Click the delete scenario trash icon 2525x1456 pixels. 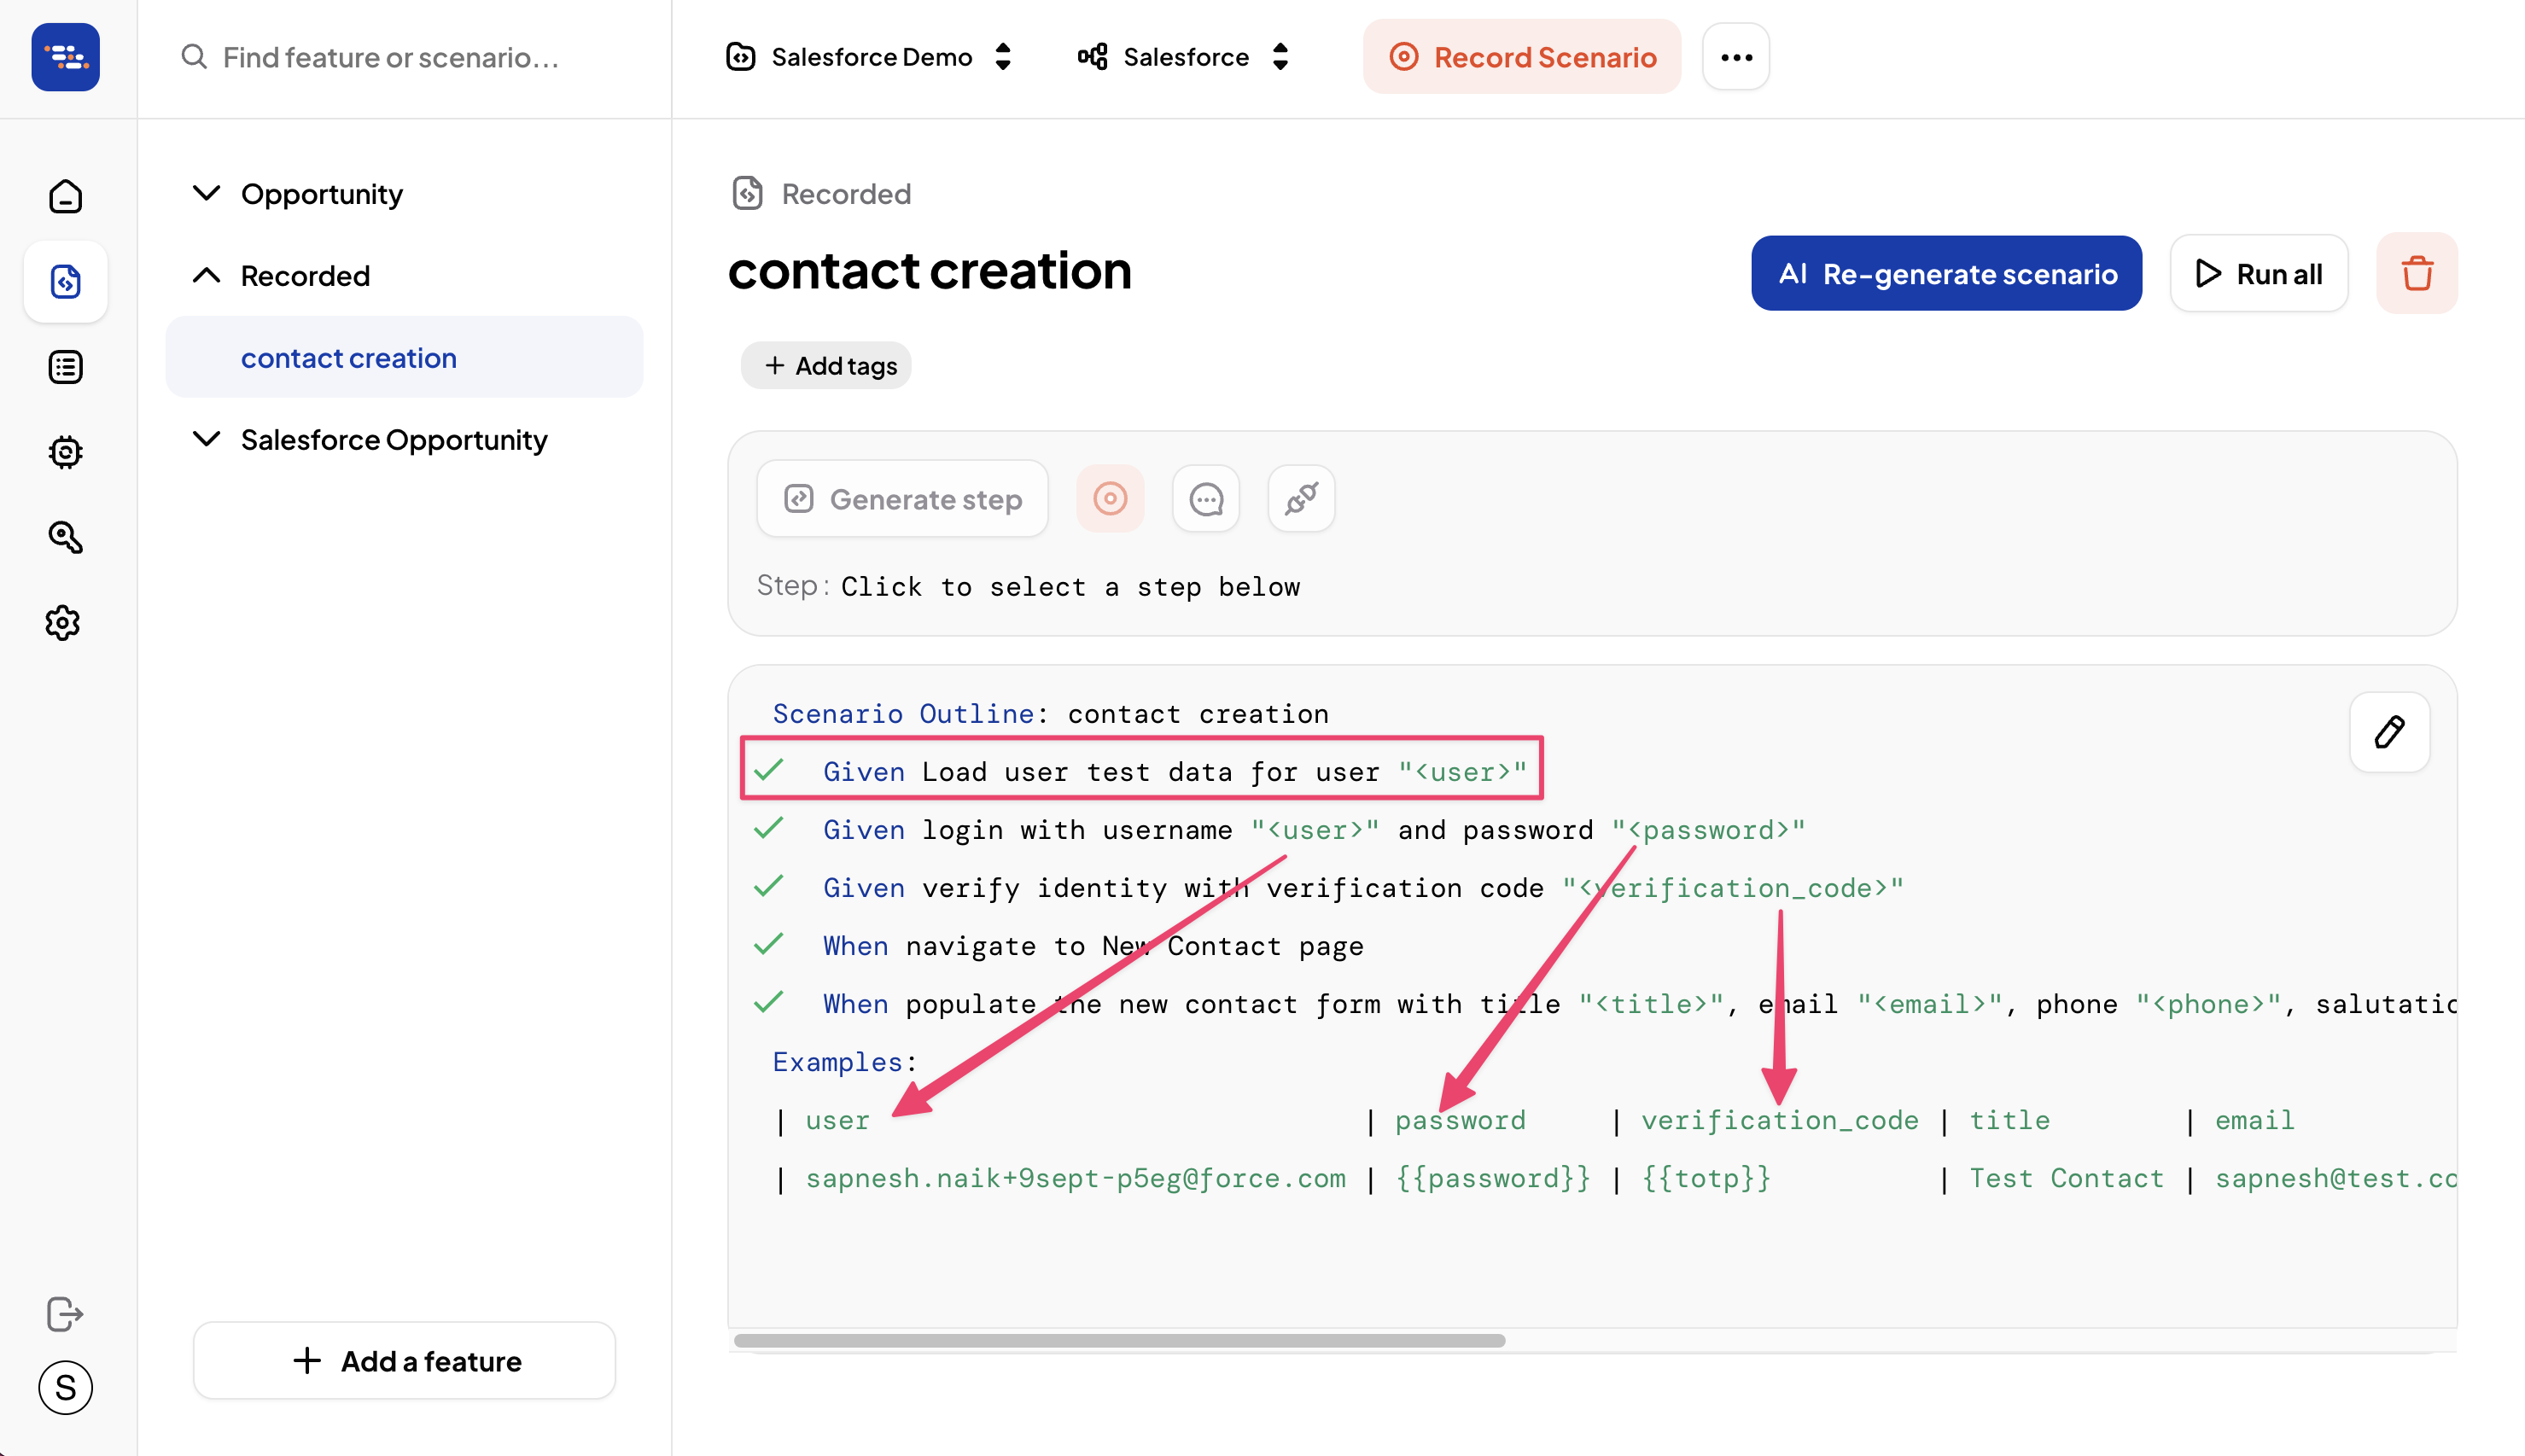(x=2417, y=272)
